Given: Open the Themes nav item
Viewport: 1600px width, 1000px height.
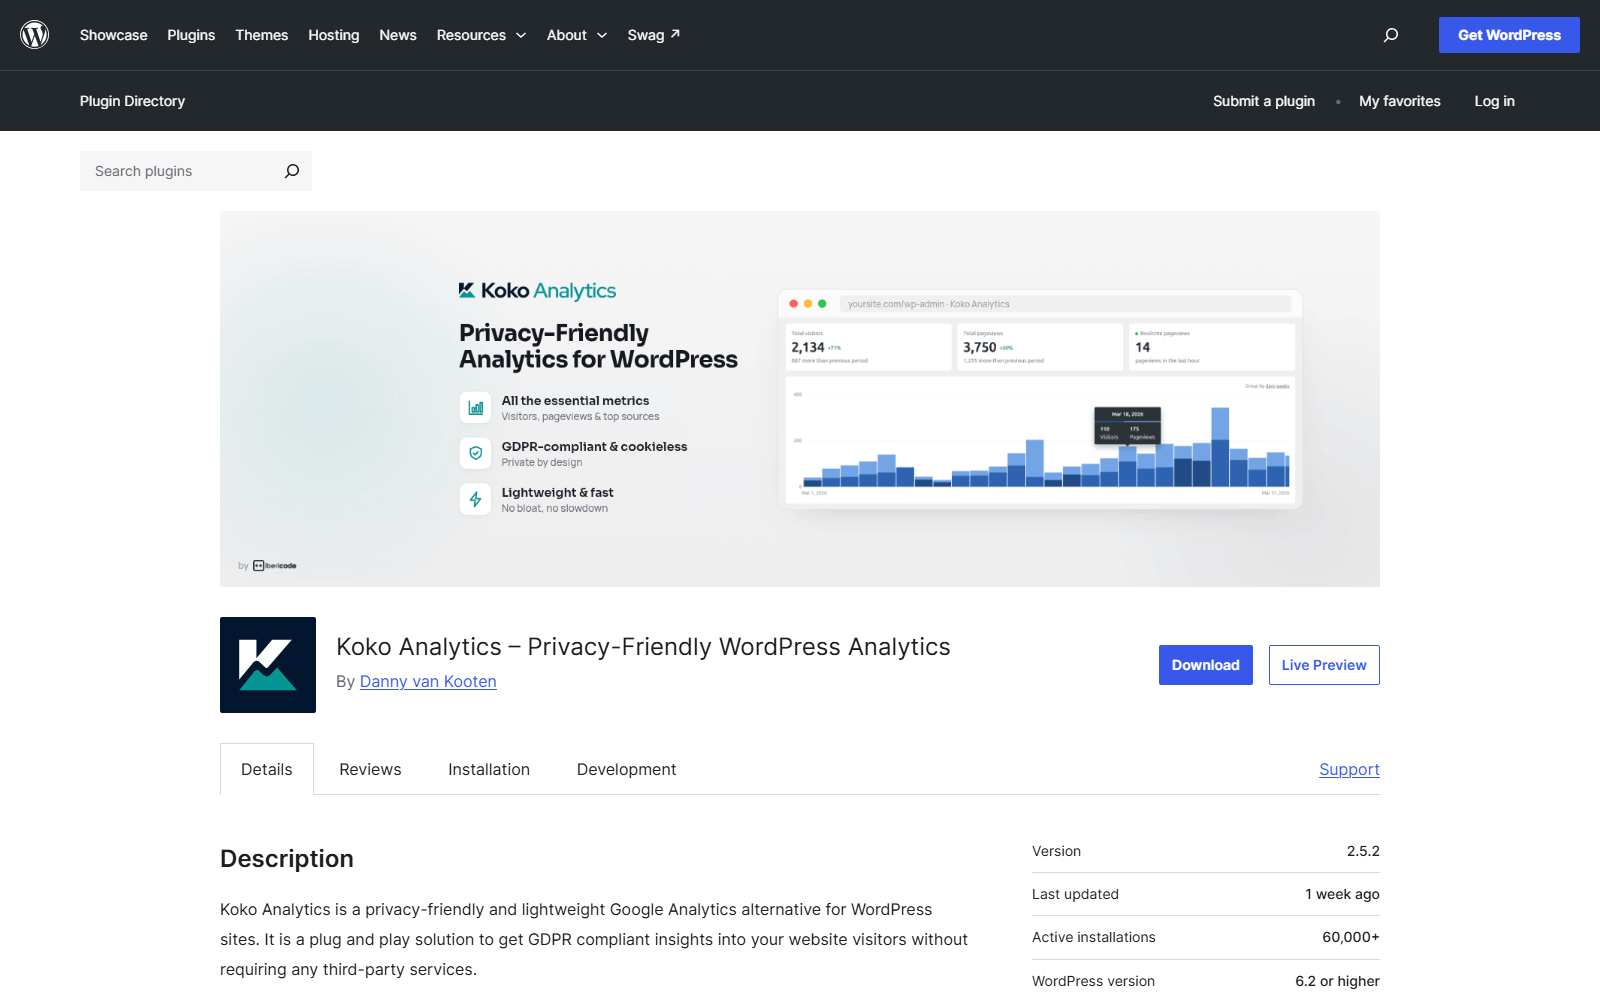Looking at the screenshot, I should tap(262, 35).
